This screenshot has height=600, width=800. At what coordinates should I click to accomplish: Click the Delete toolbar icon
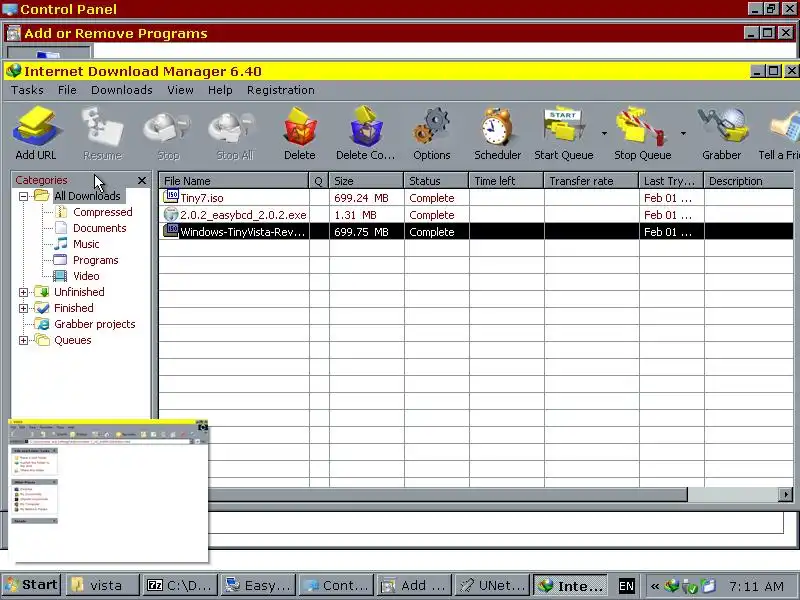coord(299,133)
